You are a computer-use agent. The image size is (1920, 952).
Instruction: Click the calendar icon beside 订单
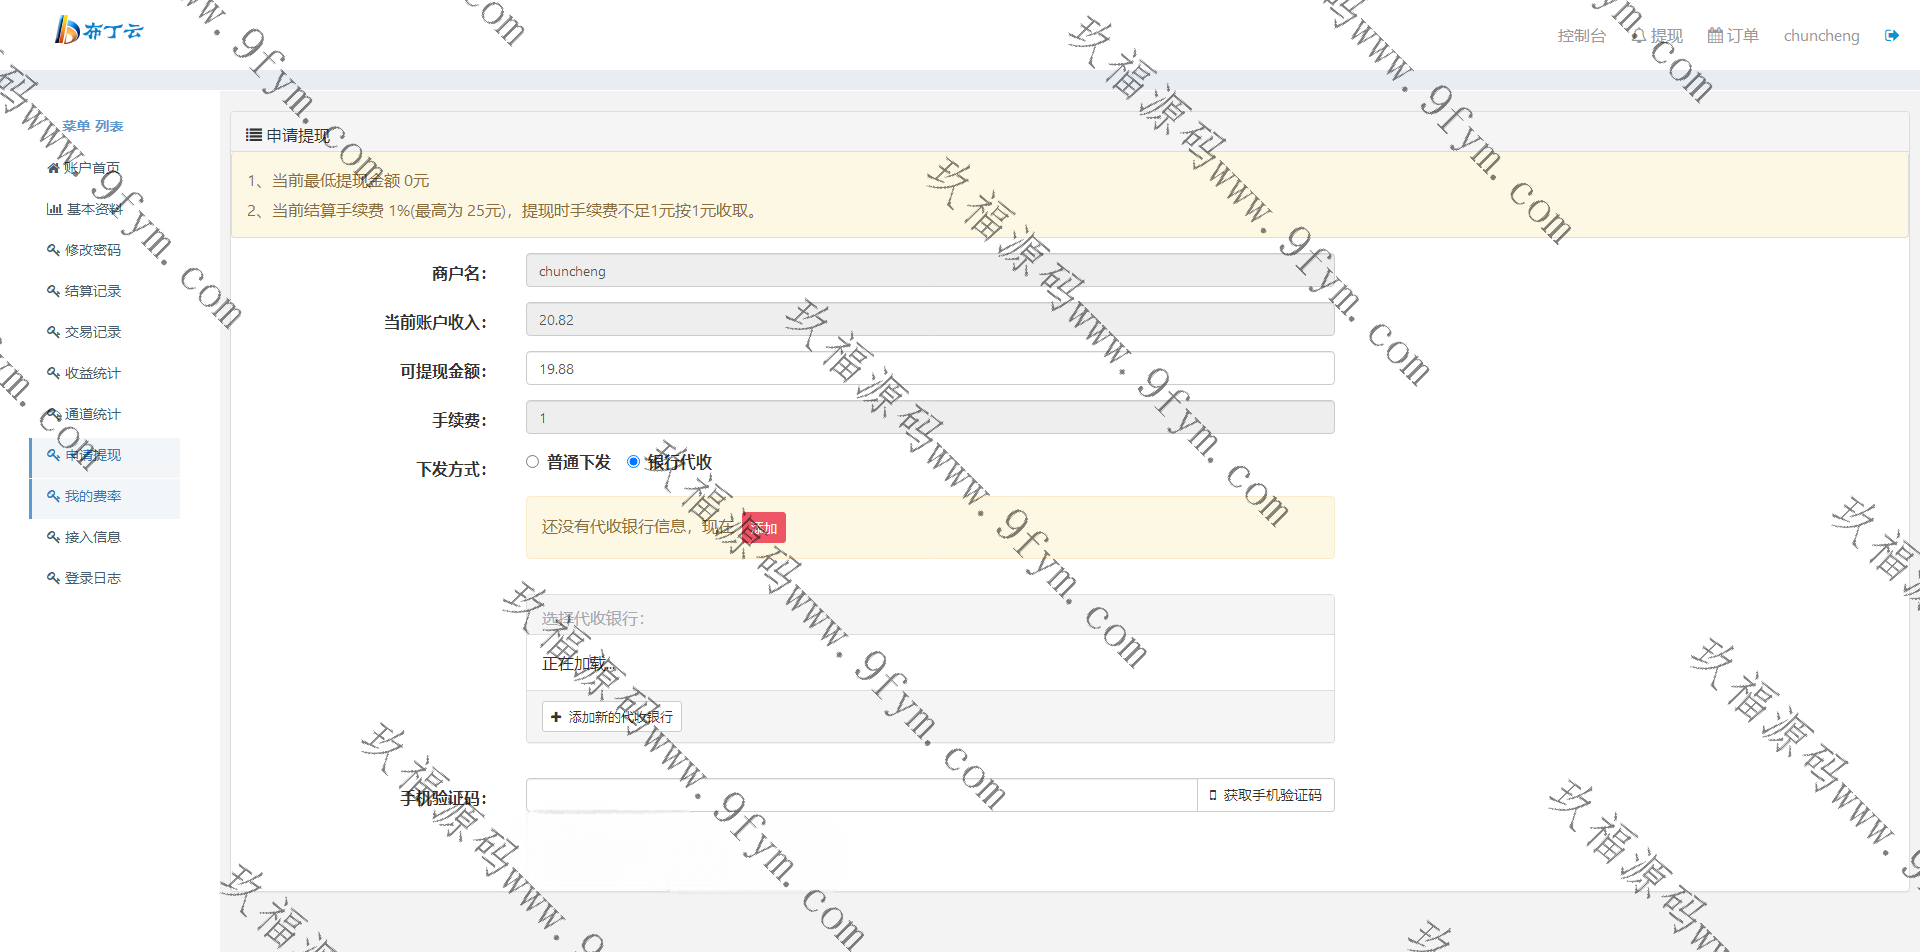point(1715,36)
